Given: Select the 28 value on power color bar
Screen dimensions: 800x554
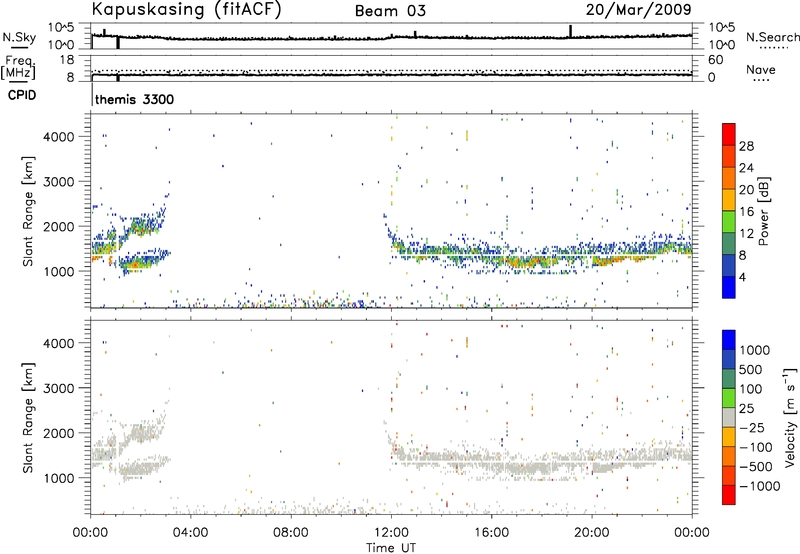Looking at the screenshot, I should coord(746,146).
